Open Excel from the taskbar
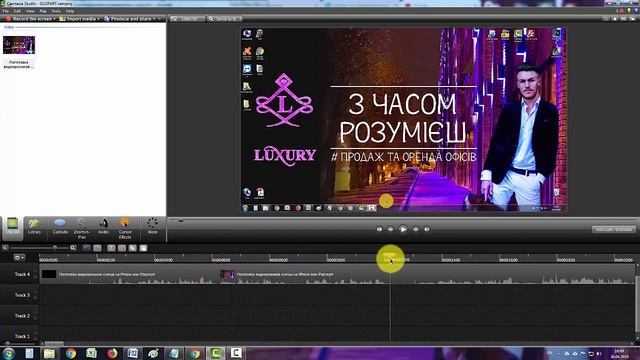 [91, 353]
